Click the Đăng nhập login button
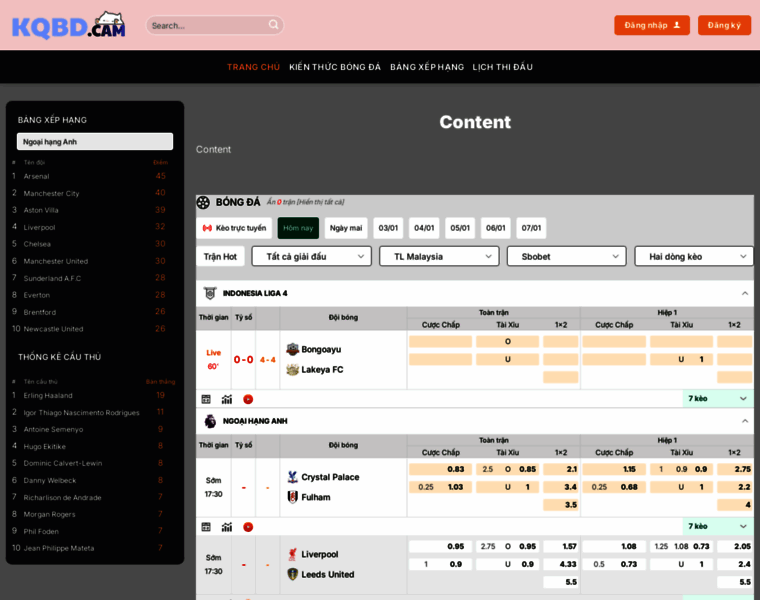The height and width of the screenshot is (600, 760). click(x=652, y=25)
